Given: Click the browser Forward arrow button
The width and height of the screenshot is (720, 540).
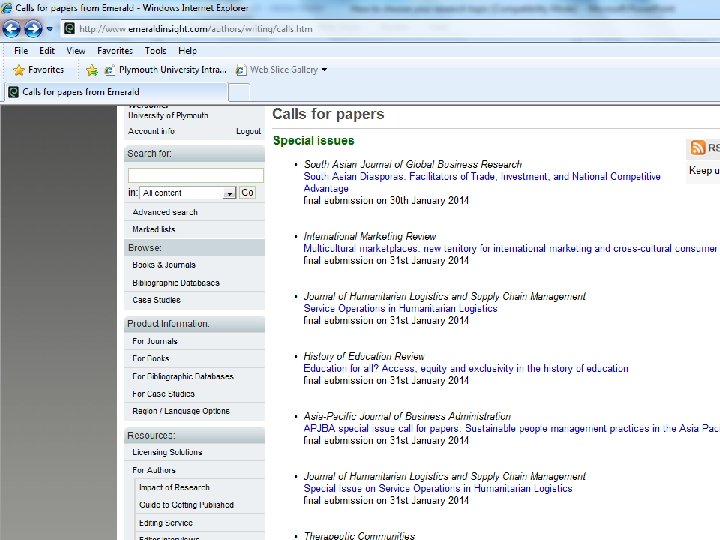Looking at the screenshot, I should coord(33,29).
